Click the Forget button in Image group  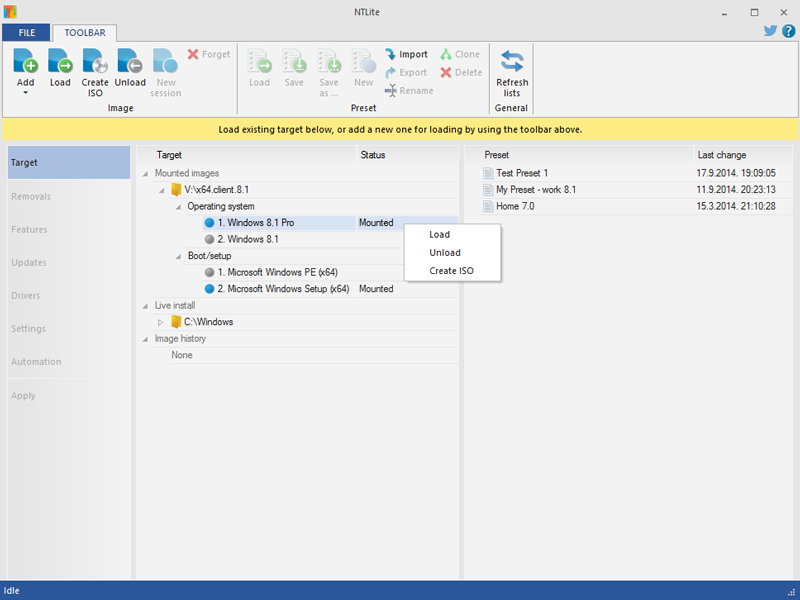209,54
